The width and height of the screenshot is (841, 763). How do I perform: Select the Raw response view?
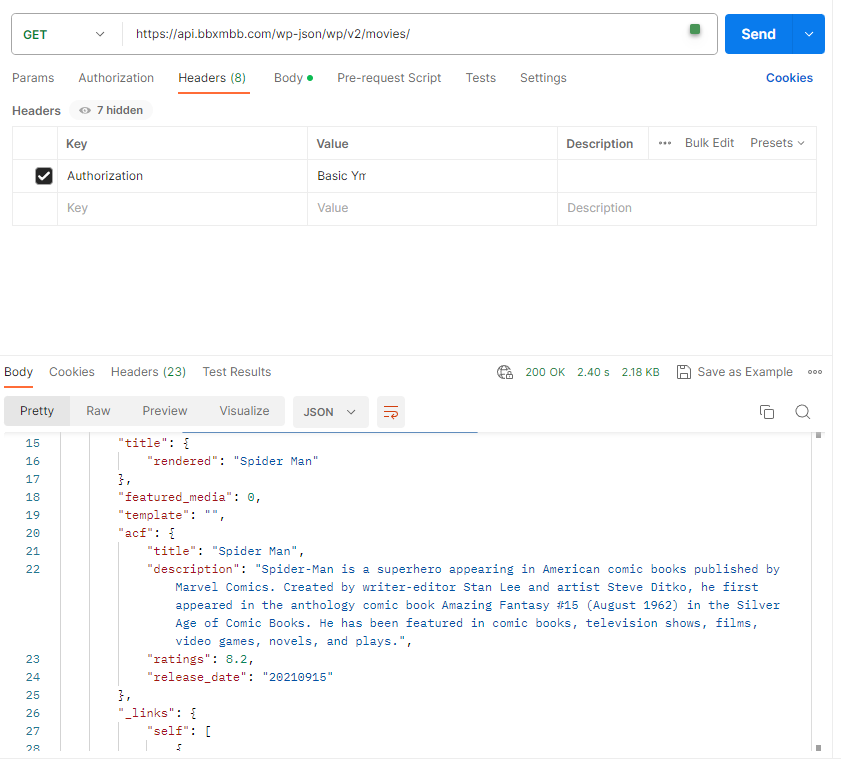98,411
